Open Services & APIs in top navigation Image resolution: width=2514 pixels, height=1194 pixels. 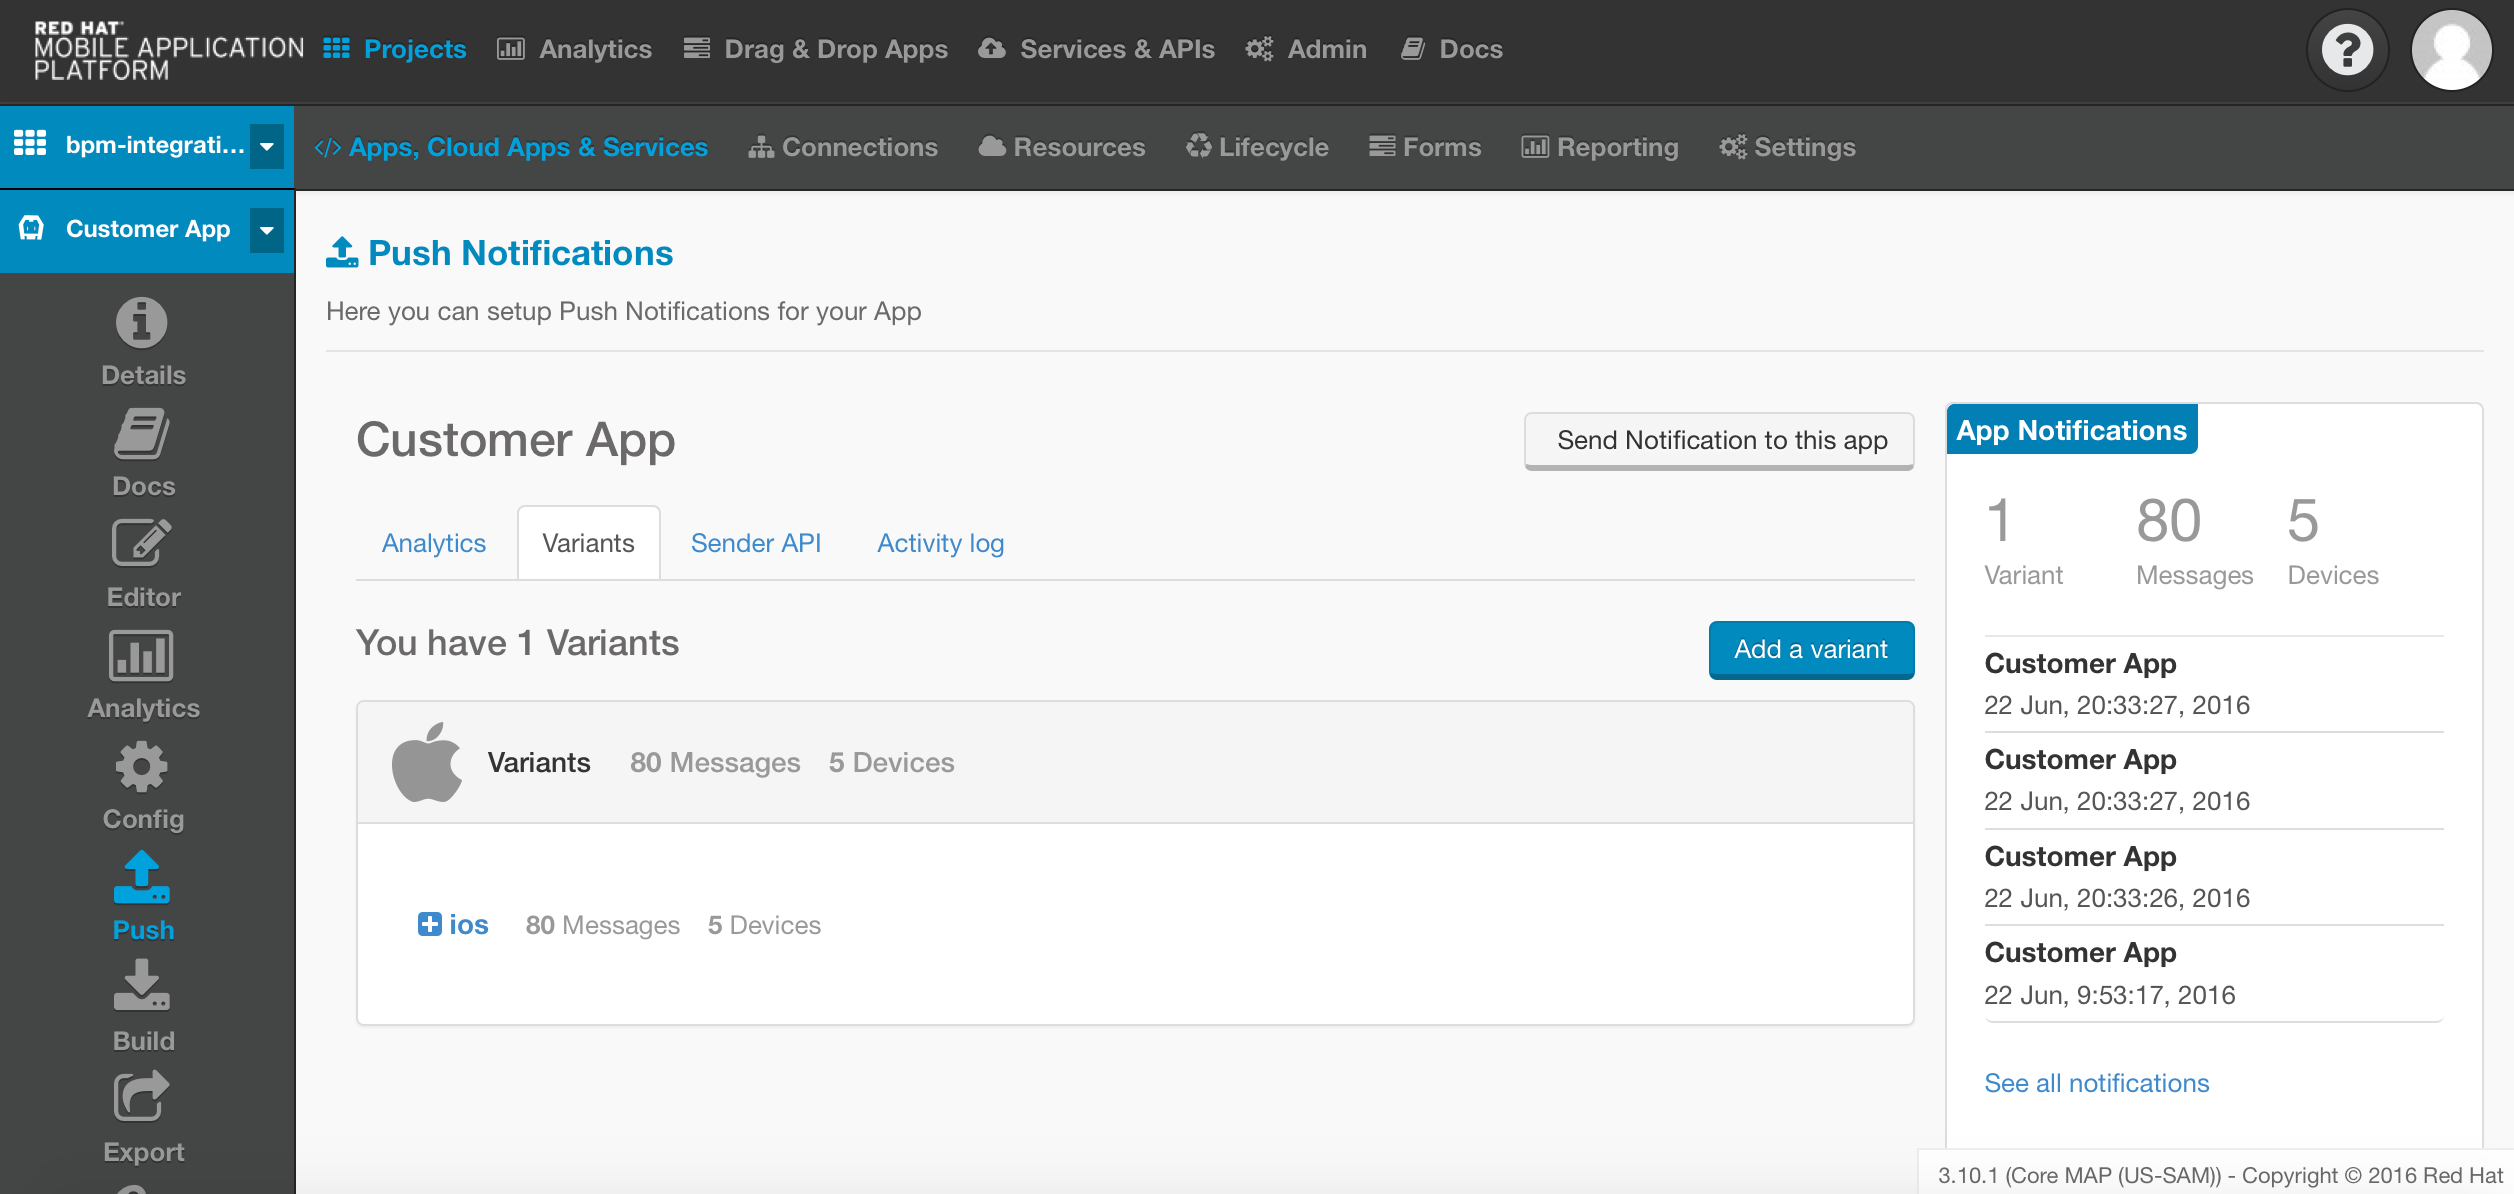(x=1097, y=49)
